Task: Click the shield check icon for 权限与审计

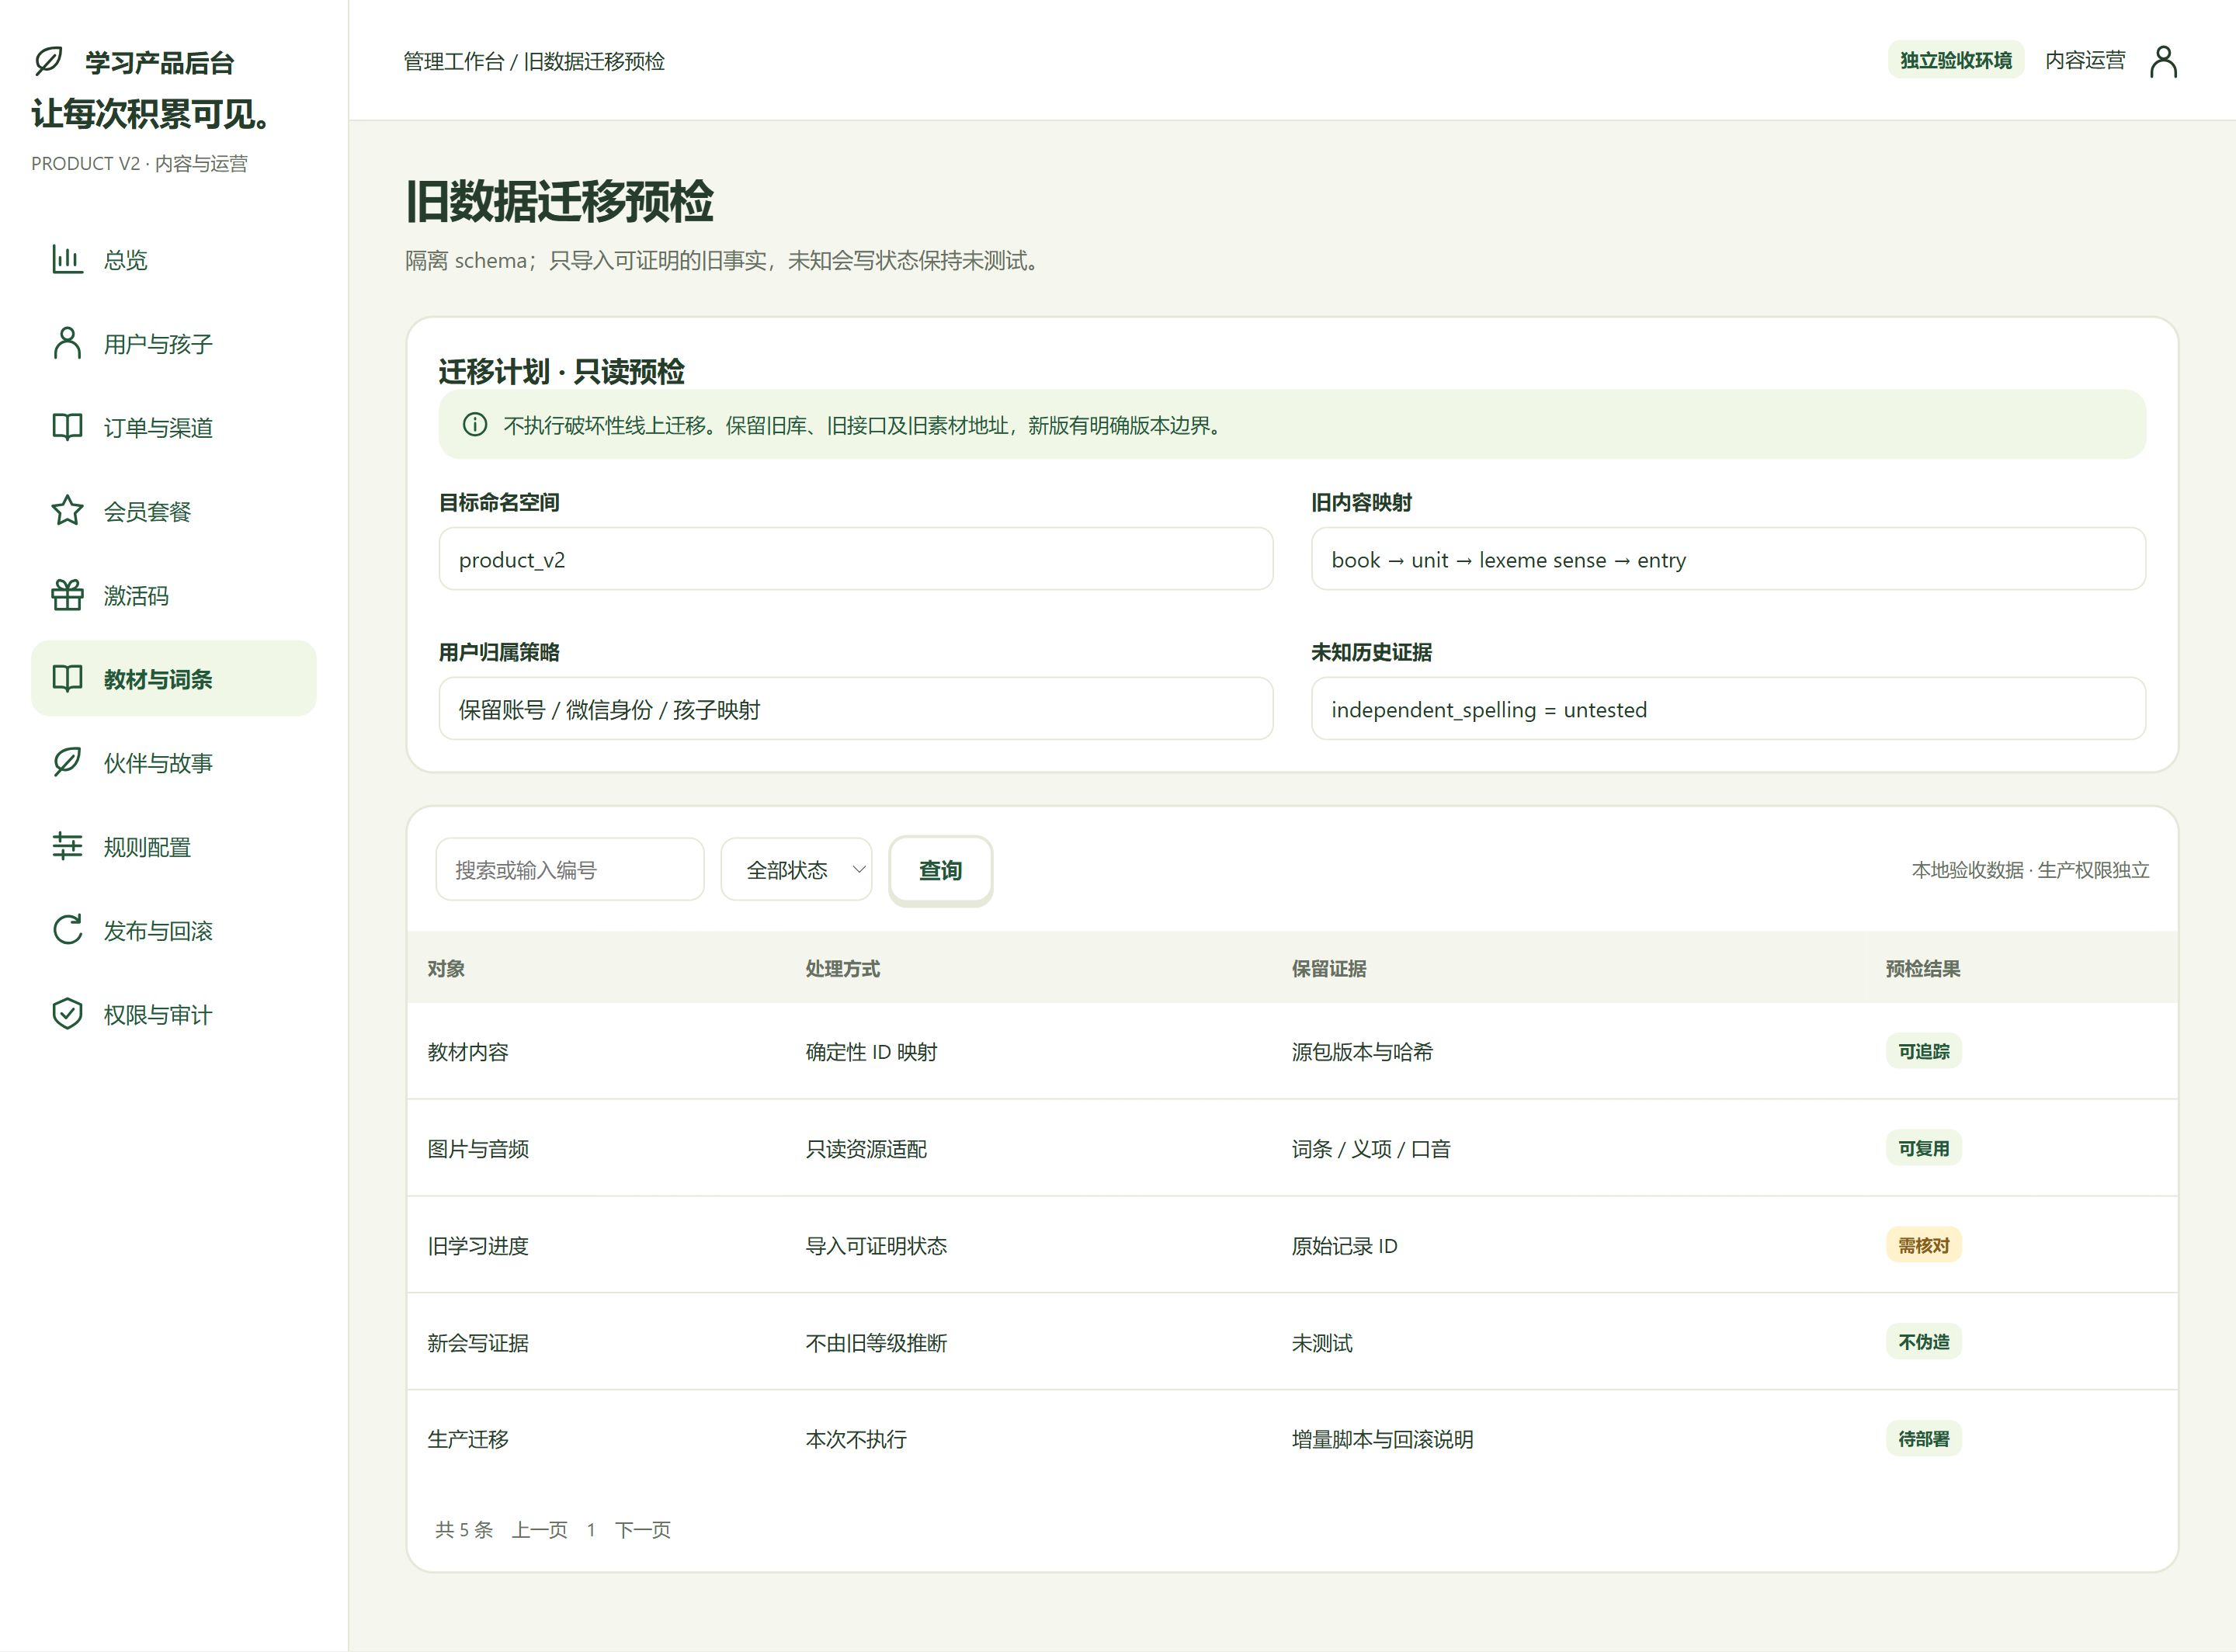Action: 67,1014
